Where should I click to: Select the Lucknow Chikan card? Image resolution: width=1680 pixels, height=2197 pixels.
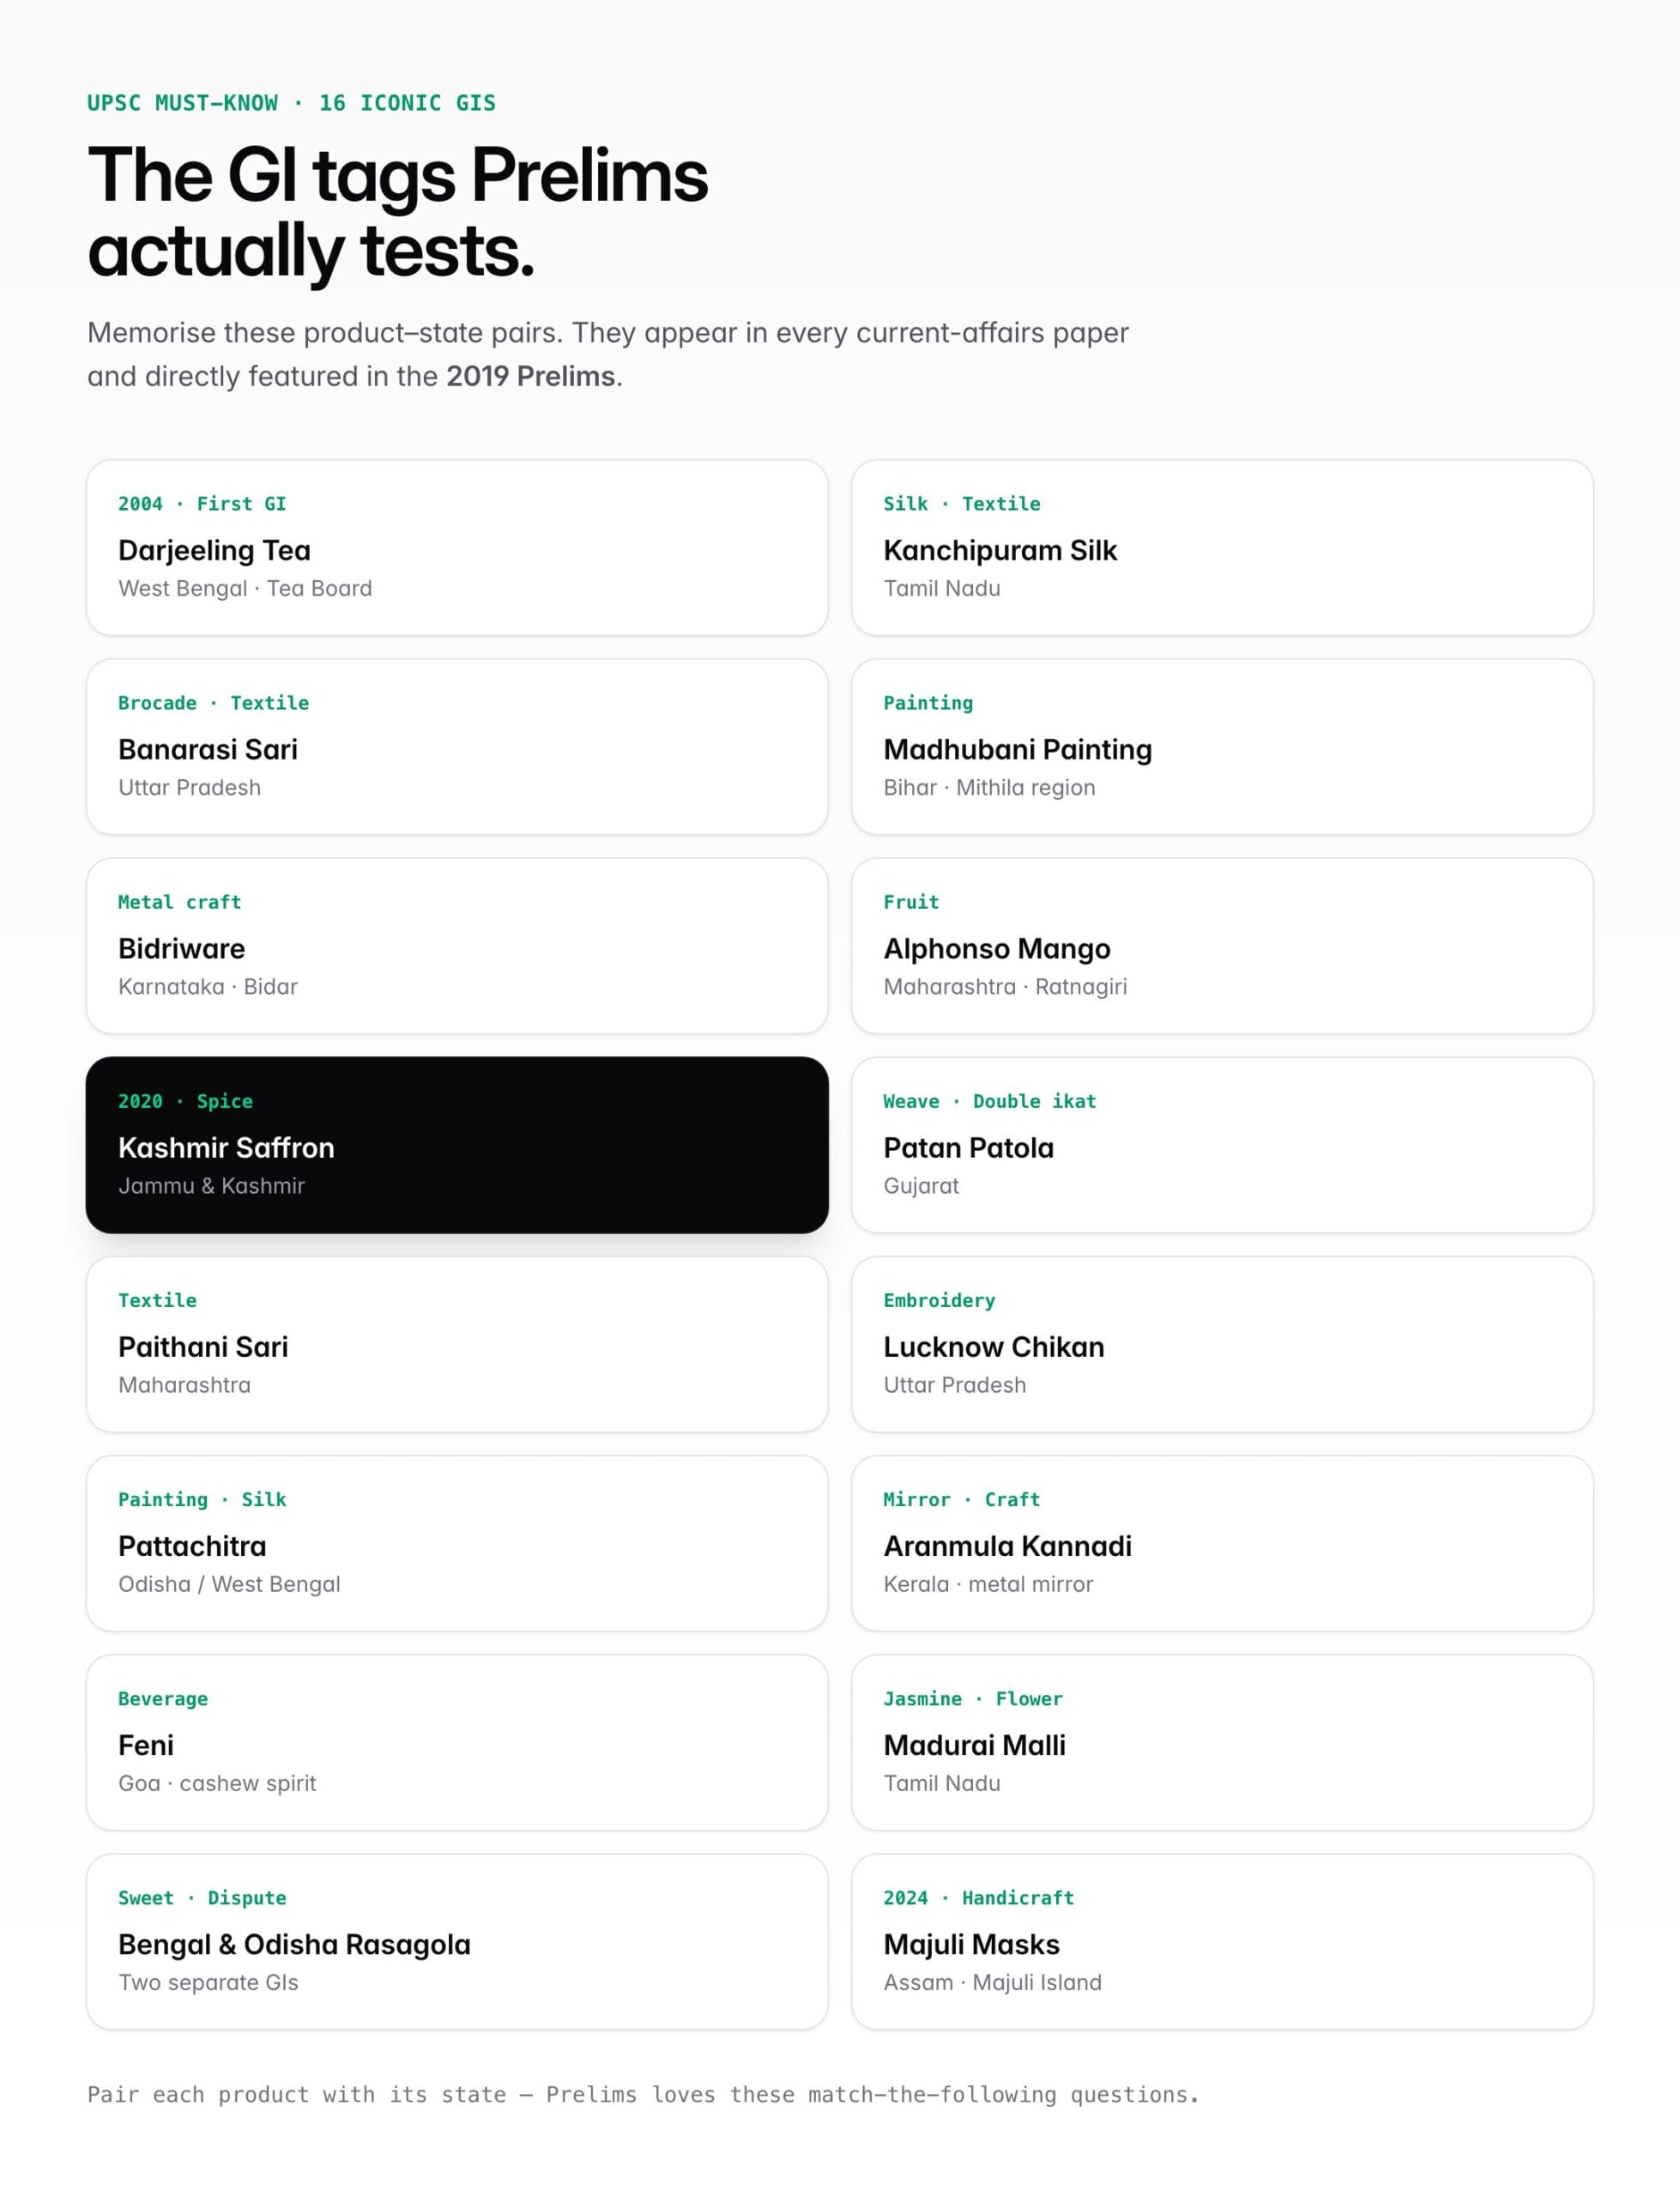coord(1222,1343)
